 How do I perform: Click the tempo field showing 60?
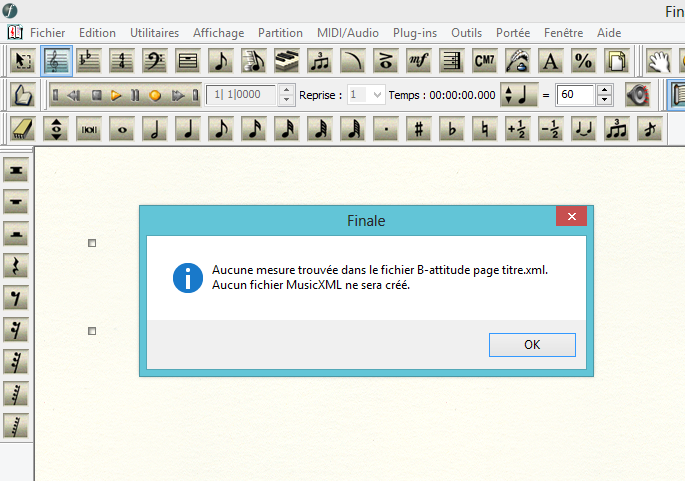click(575, 95)
